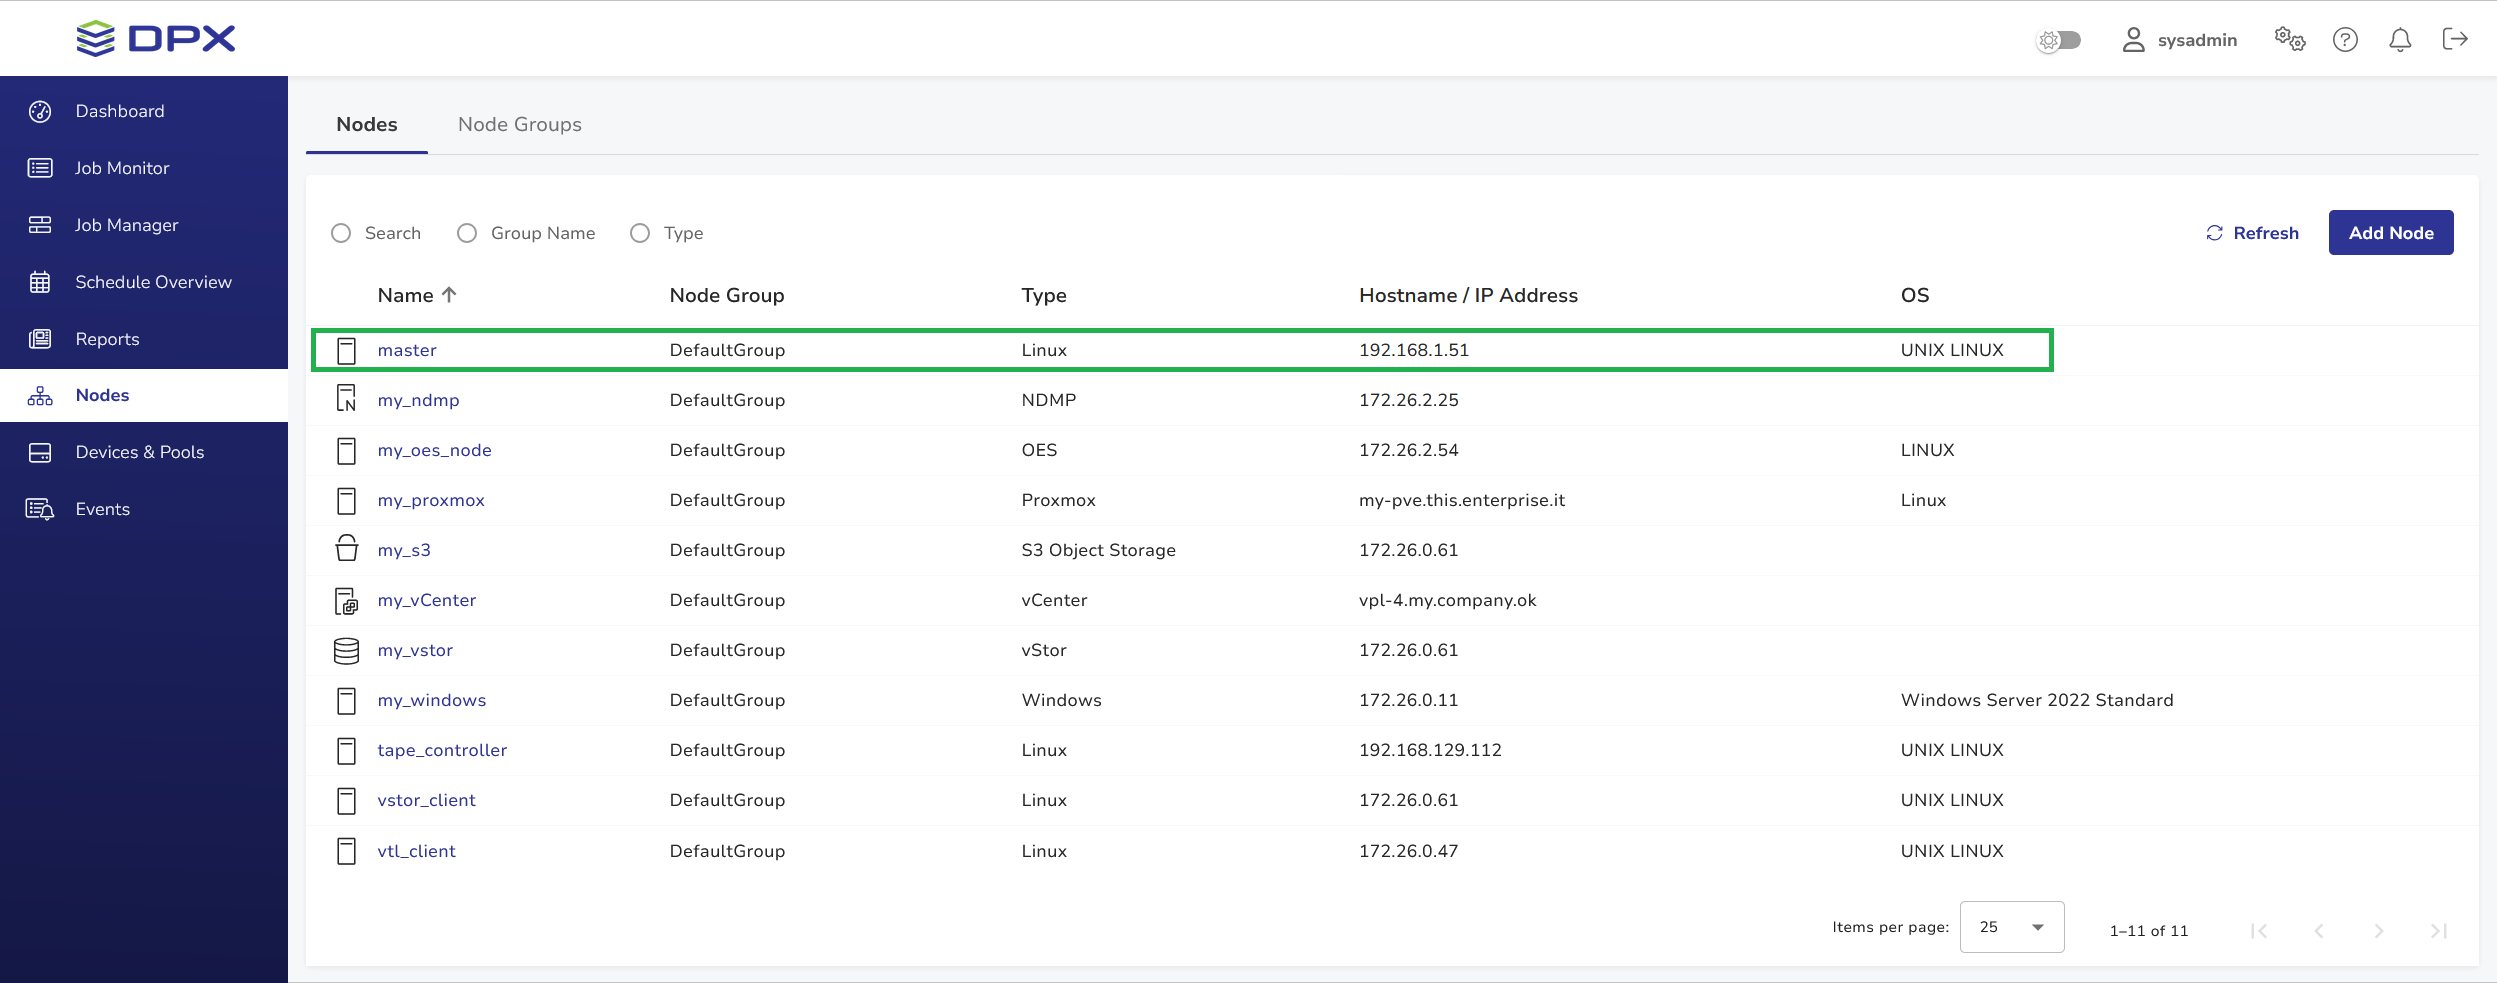Open the help question mark icon
This screenshot has width=2497, height=983.
pyautogui.click(x=2345, y=39)
